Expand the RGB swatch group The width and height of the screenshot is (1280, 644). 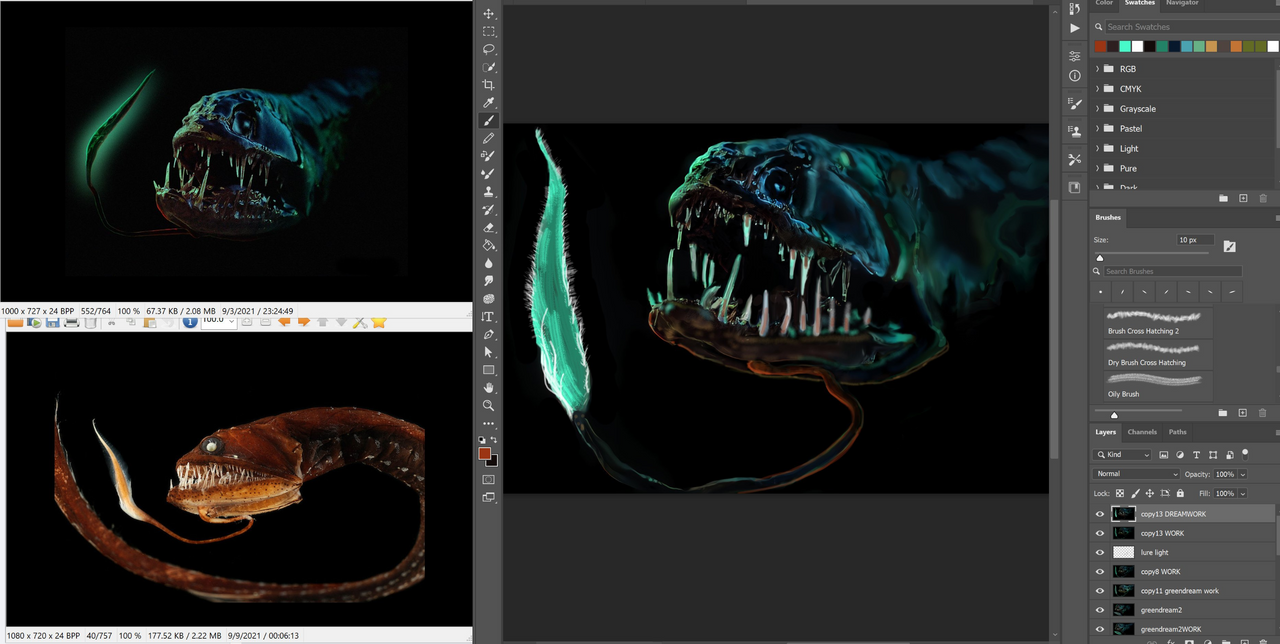[x=1098, y=69]
